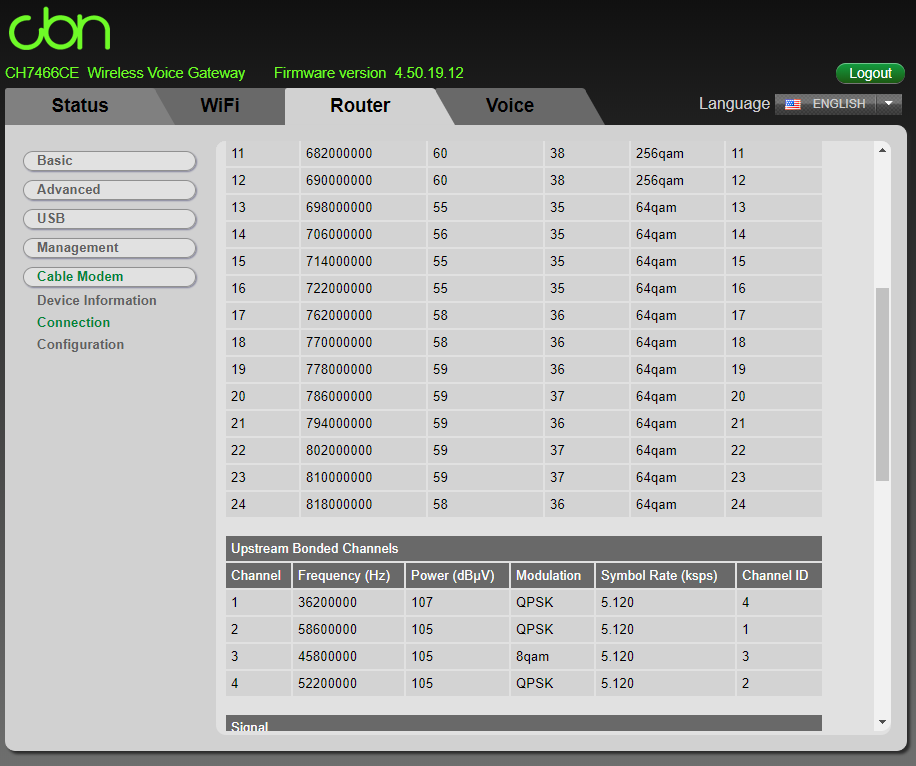The height and width of the screenshot is (766, 916).
Task: Open the Management sidebar section
Action: [x=110, y=248]
